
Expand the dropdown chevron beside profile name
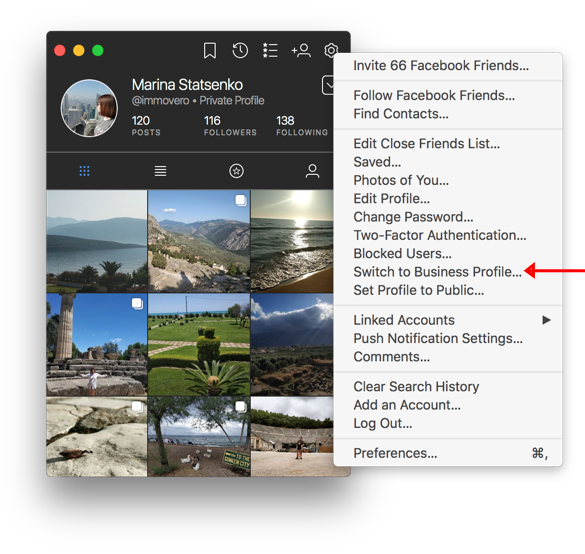328,85
